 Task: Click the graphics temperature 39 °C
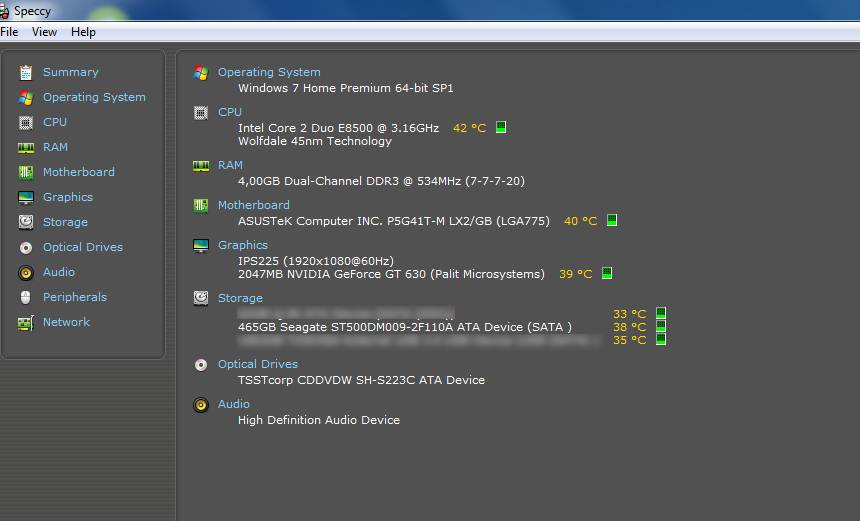[x=575, y=274]
